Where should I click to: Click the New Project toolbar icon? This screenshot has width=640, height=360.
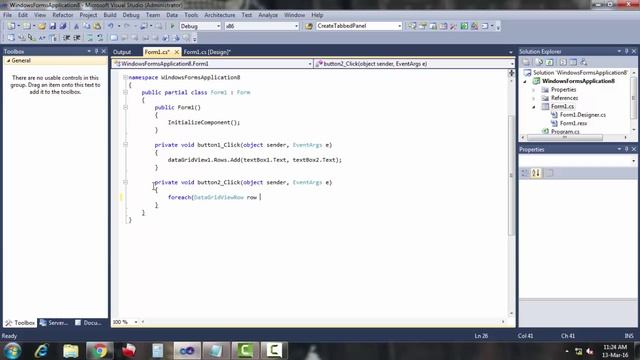tap(11, 26)
